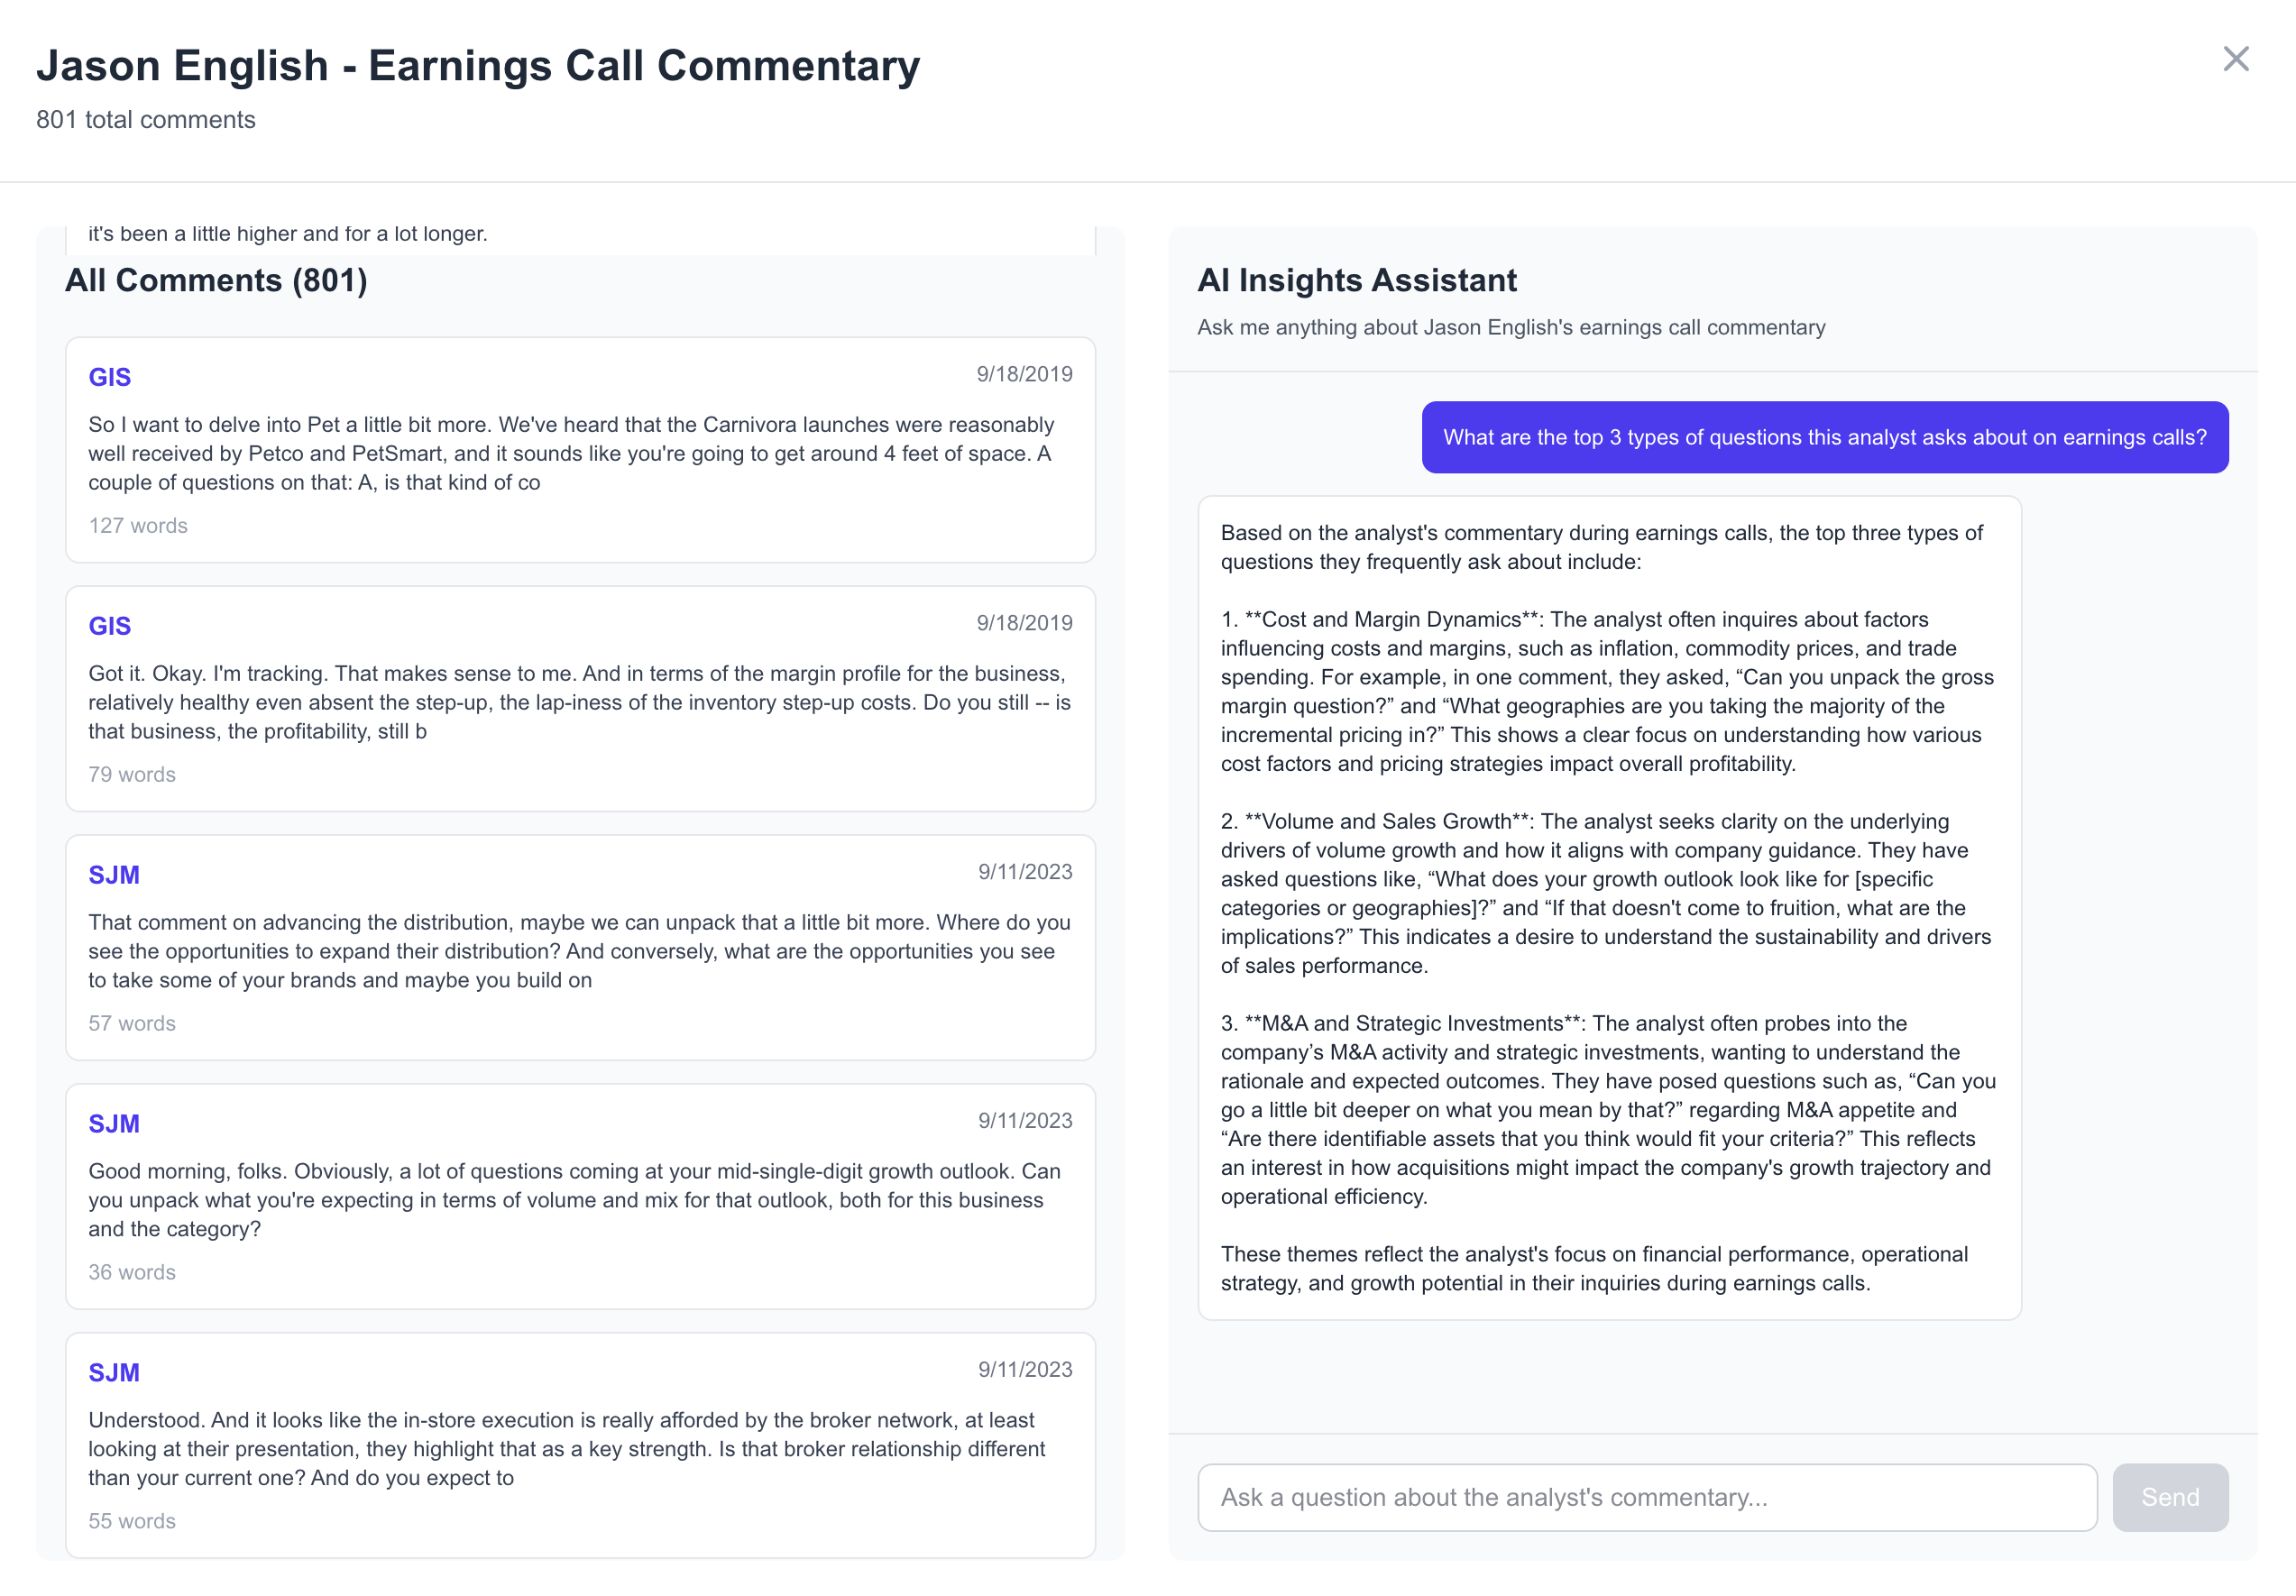This screenshot has width=2296, height=1596.
Task: Click the Send button in the assistant
Action: (x=2169, y=1497)
